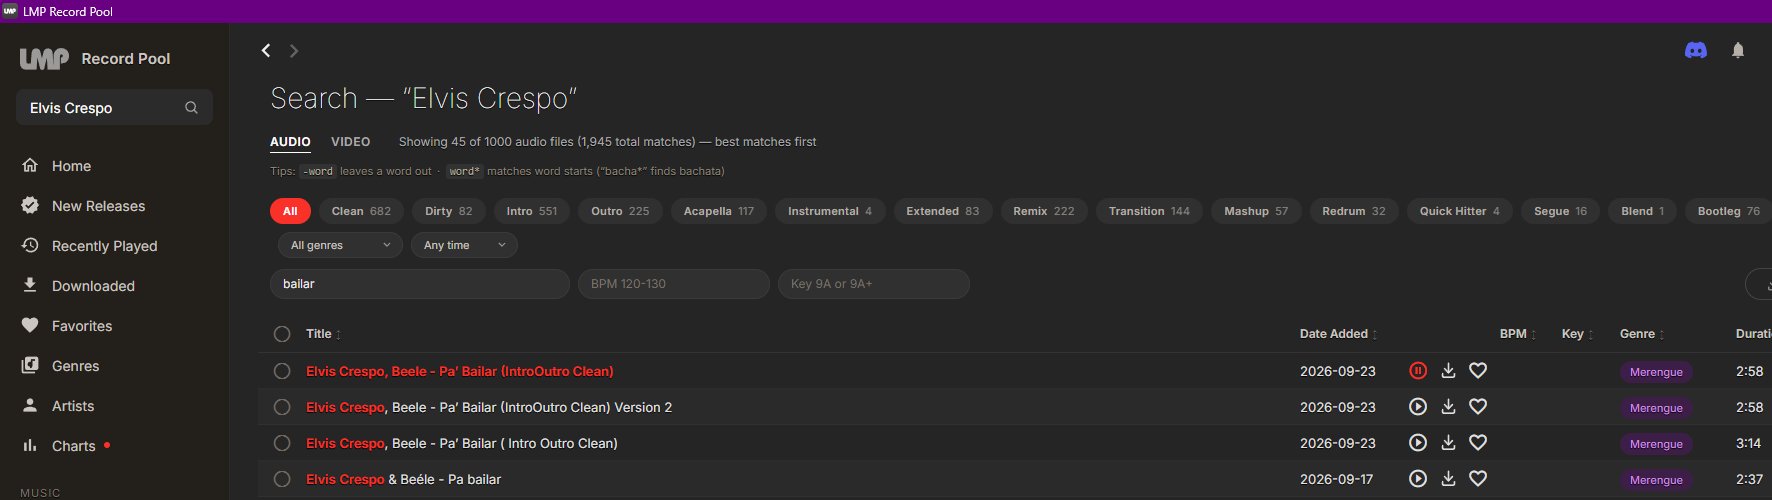The width and height of the screenshot is (1772, 500).
Task: Select the Elvis Crespo & Beéle row circle
Action: 282,479
